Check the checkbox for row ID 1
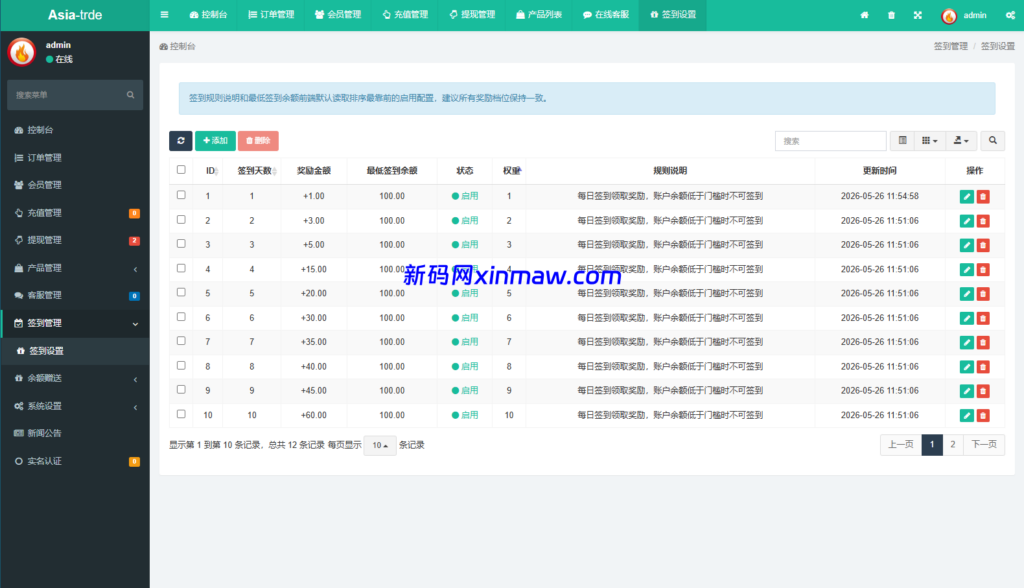The image size is (1024, 588). 181,195
